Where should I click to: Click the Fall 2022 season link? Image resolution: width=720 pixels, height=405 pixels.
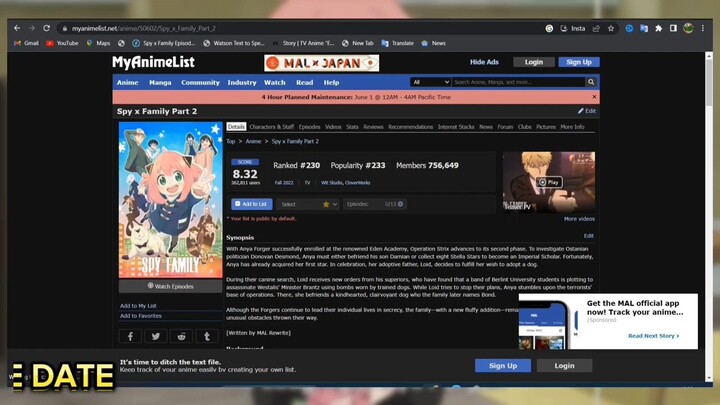pos(284,183)
